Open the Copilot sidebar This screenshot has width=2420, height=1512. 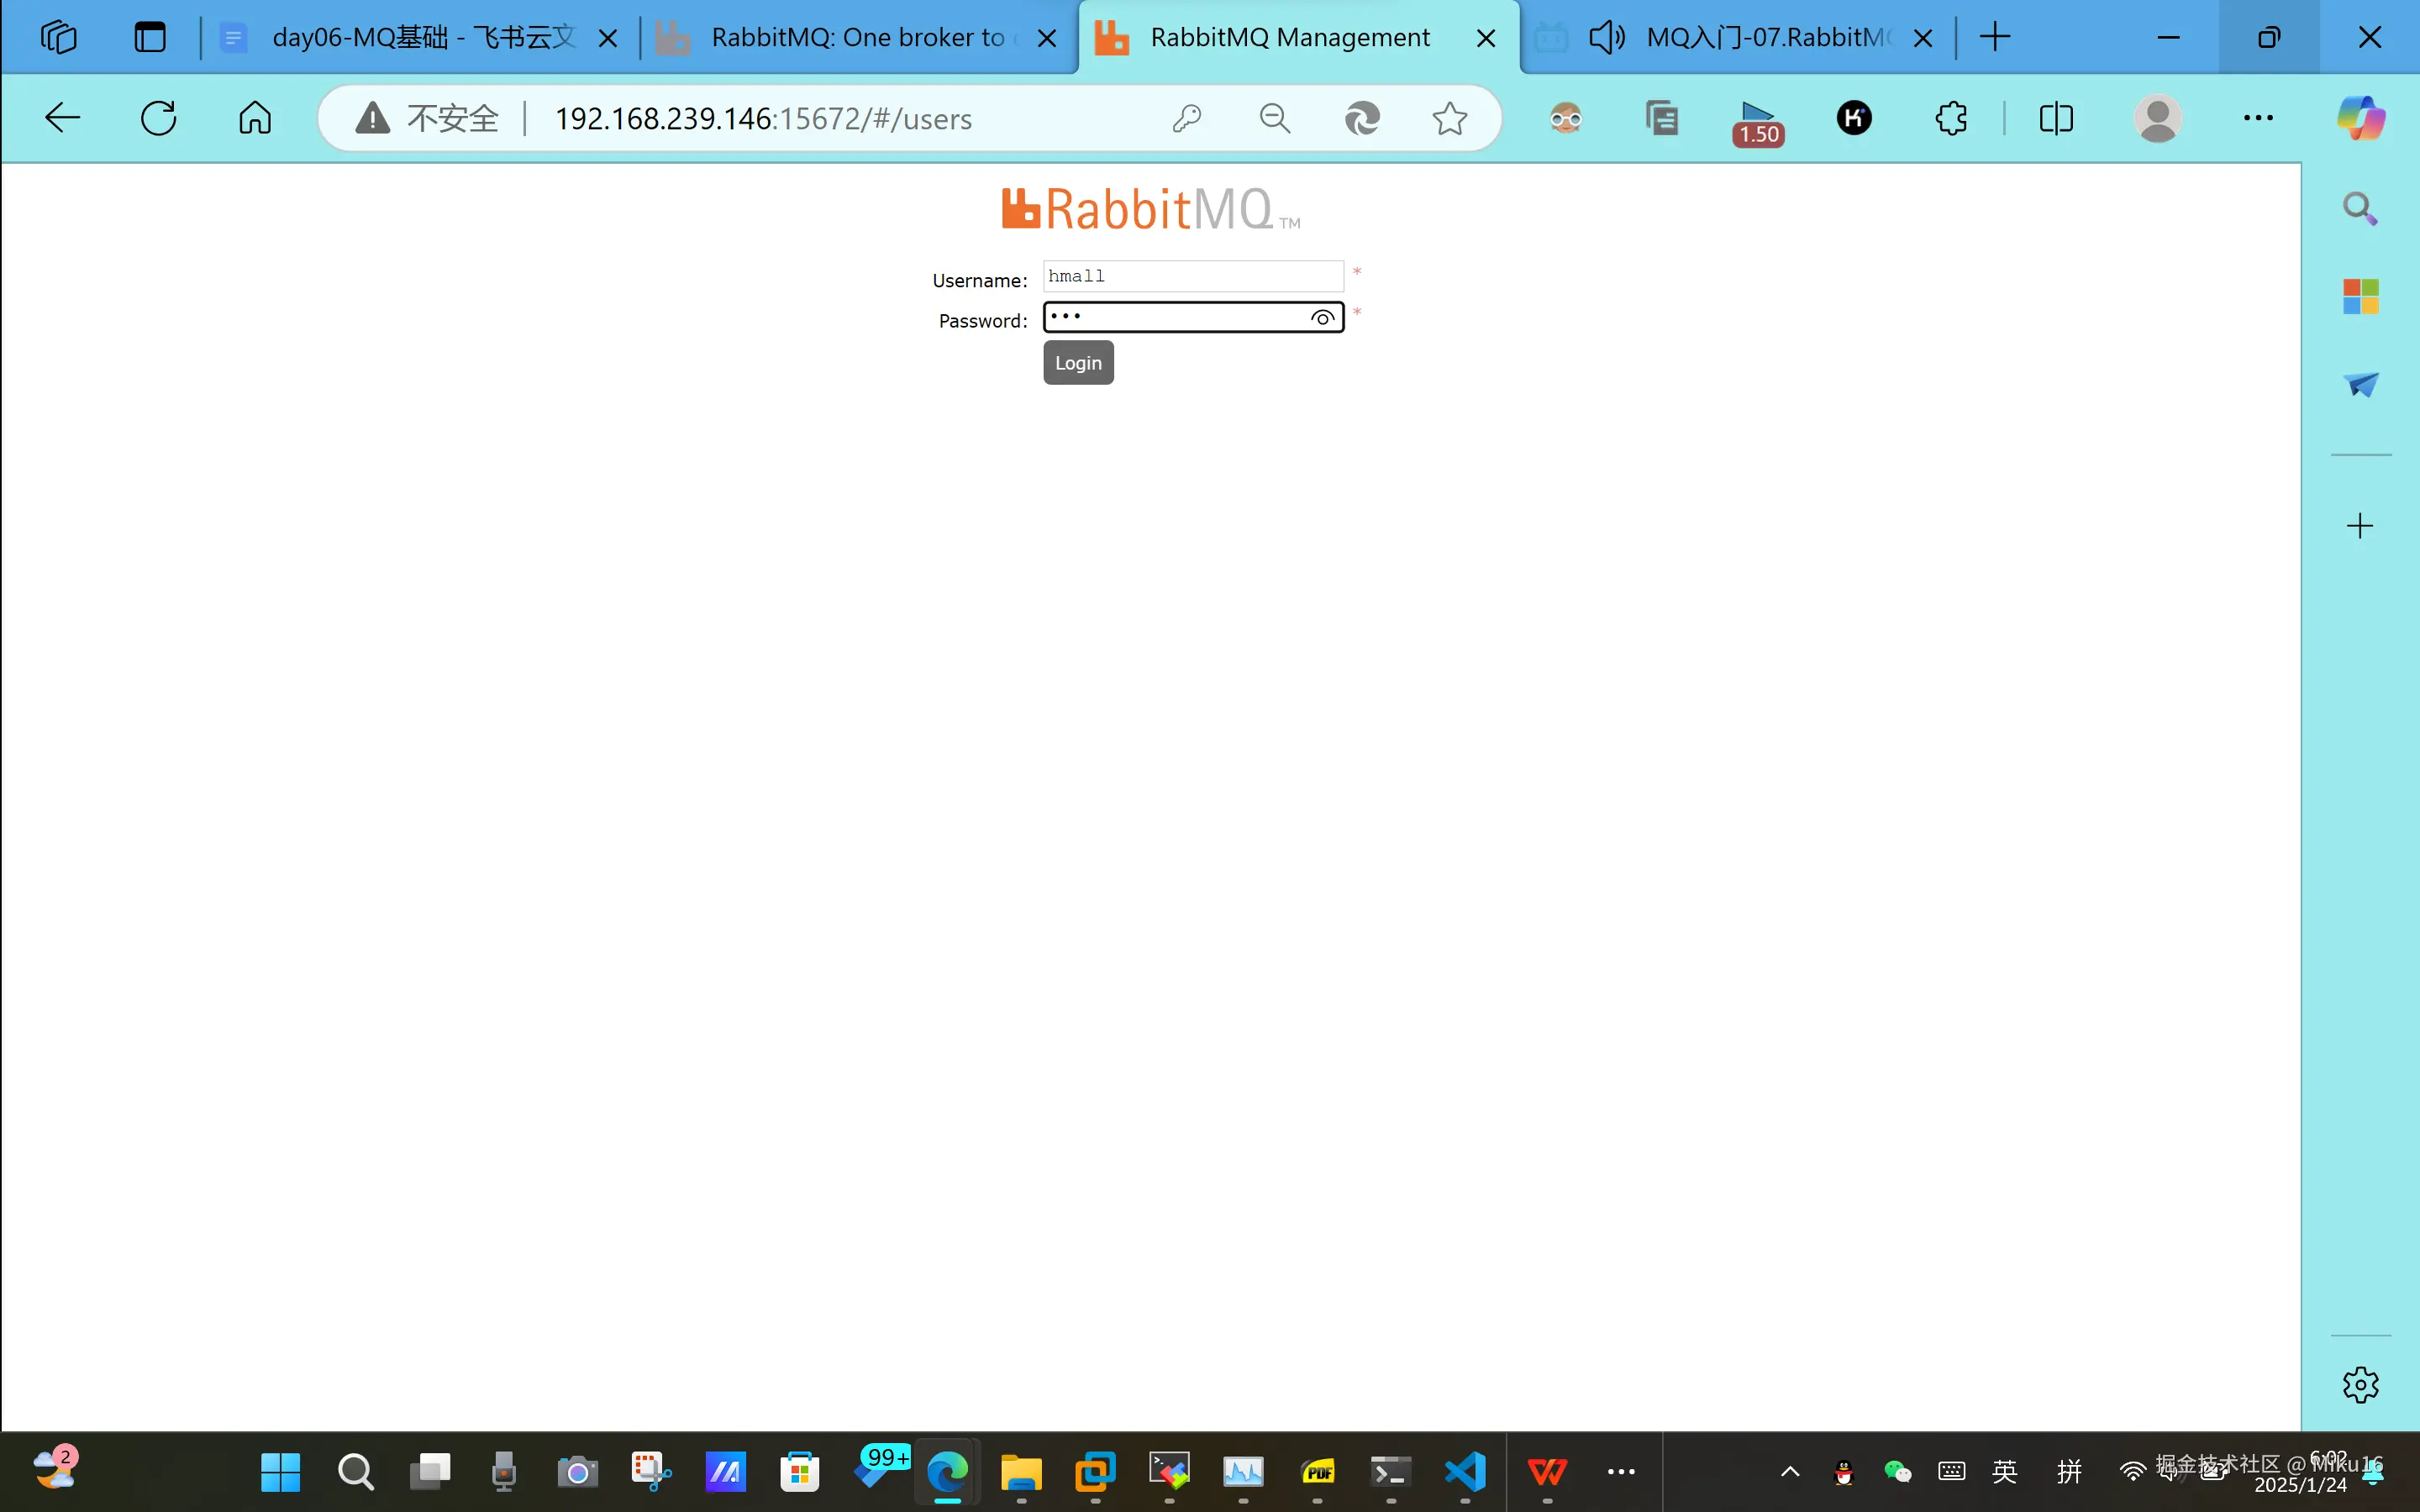coord(2360,118)
